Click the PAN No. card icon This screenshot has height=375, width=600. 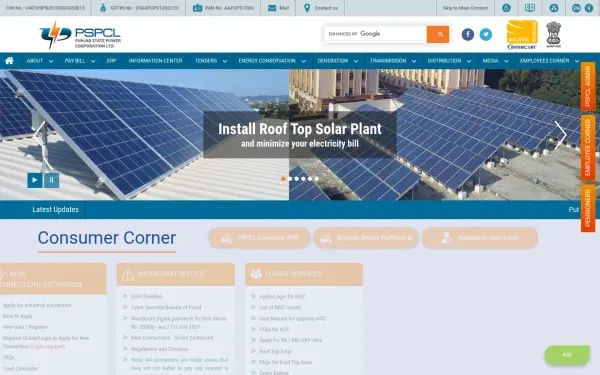click(x=197, y=8)
